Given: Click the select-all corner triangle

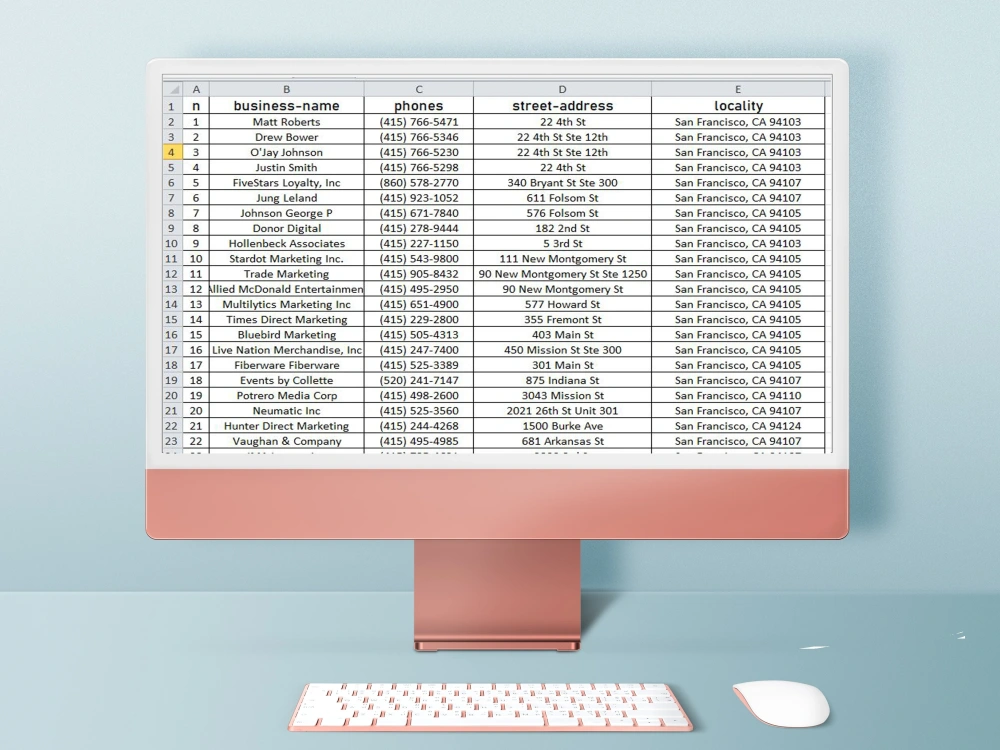Looking at the screenshot, I should pyautogui.click(x=173, y=89).
